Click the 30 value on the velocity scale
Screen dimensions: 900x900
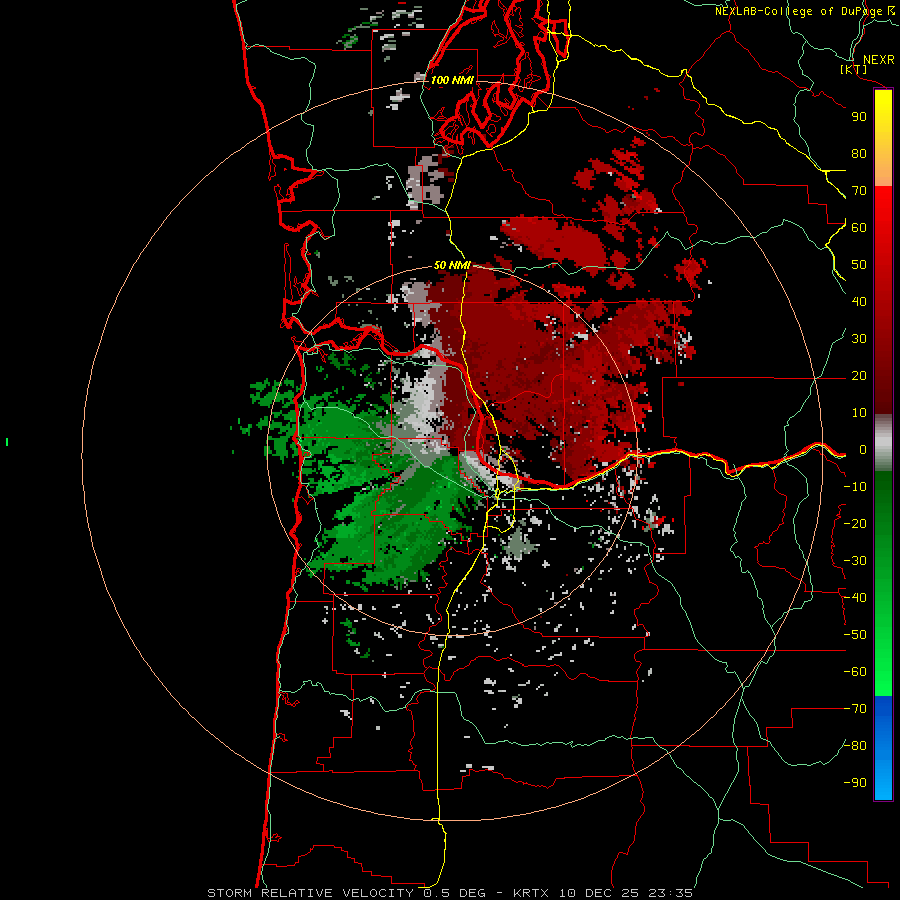859,339
